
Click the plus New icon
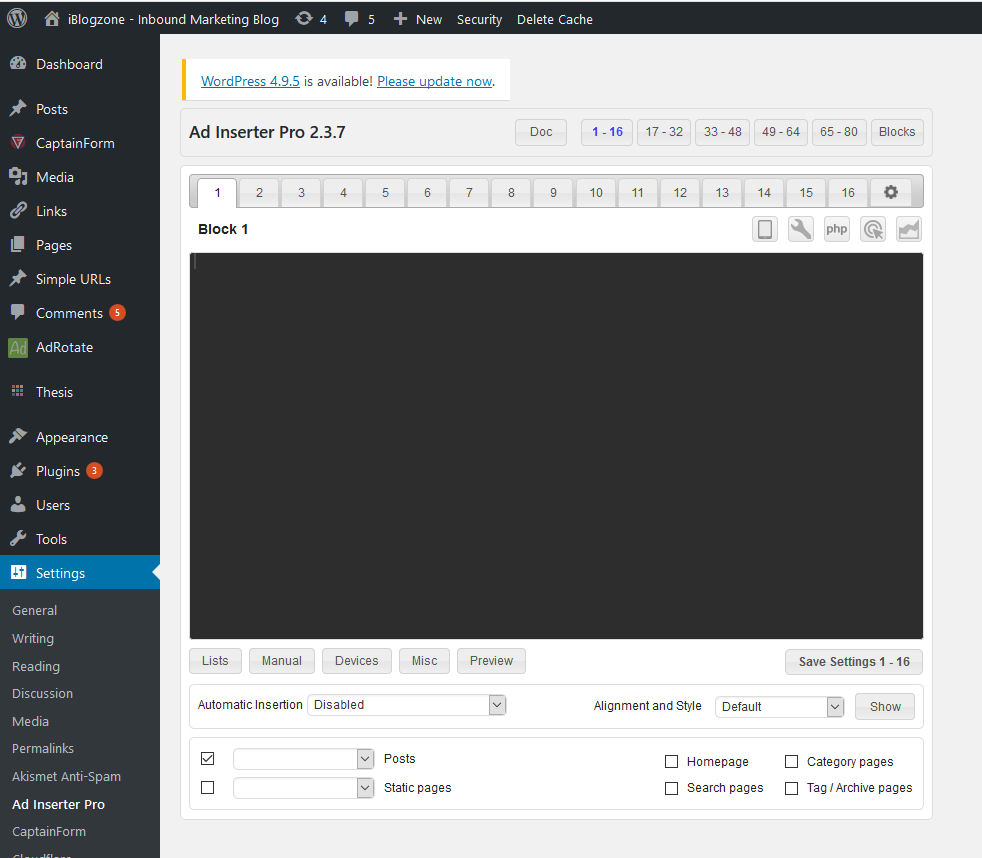(400, 19)
